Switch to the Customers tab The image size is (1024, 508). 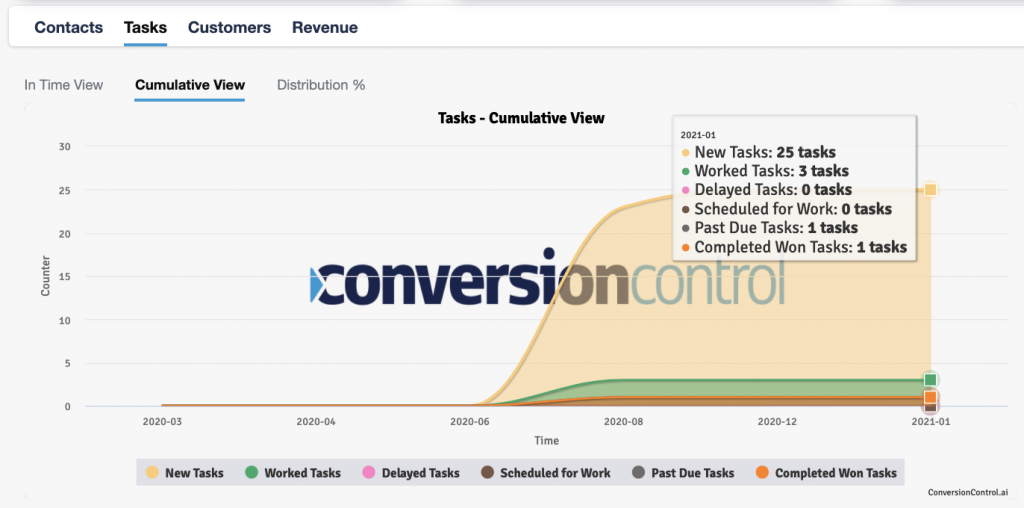(229, 28)
